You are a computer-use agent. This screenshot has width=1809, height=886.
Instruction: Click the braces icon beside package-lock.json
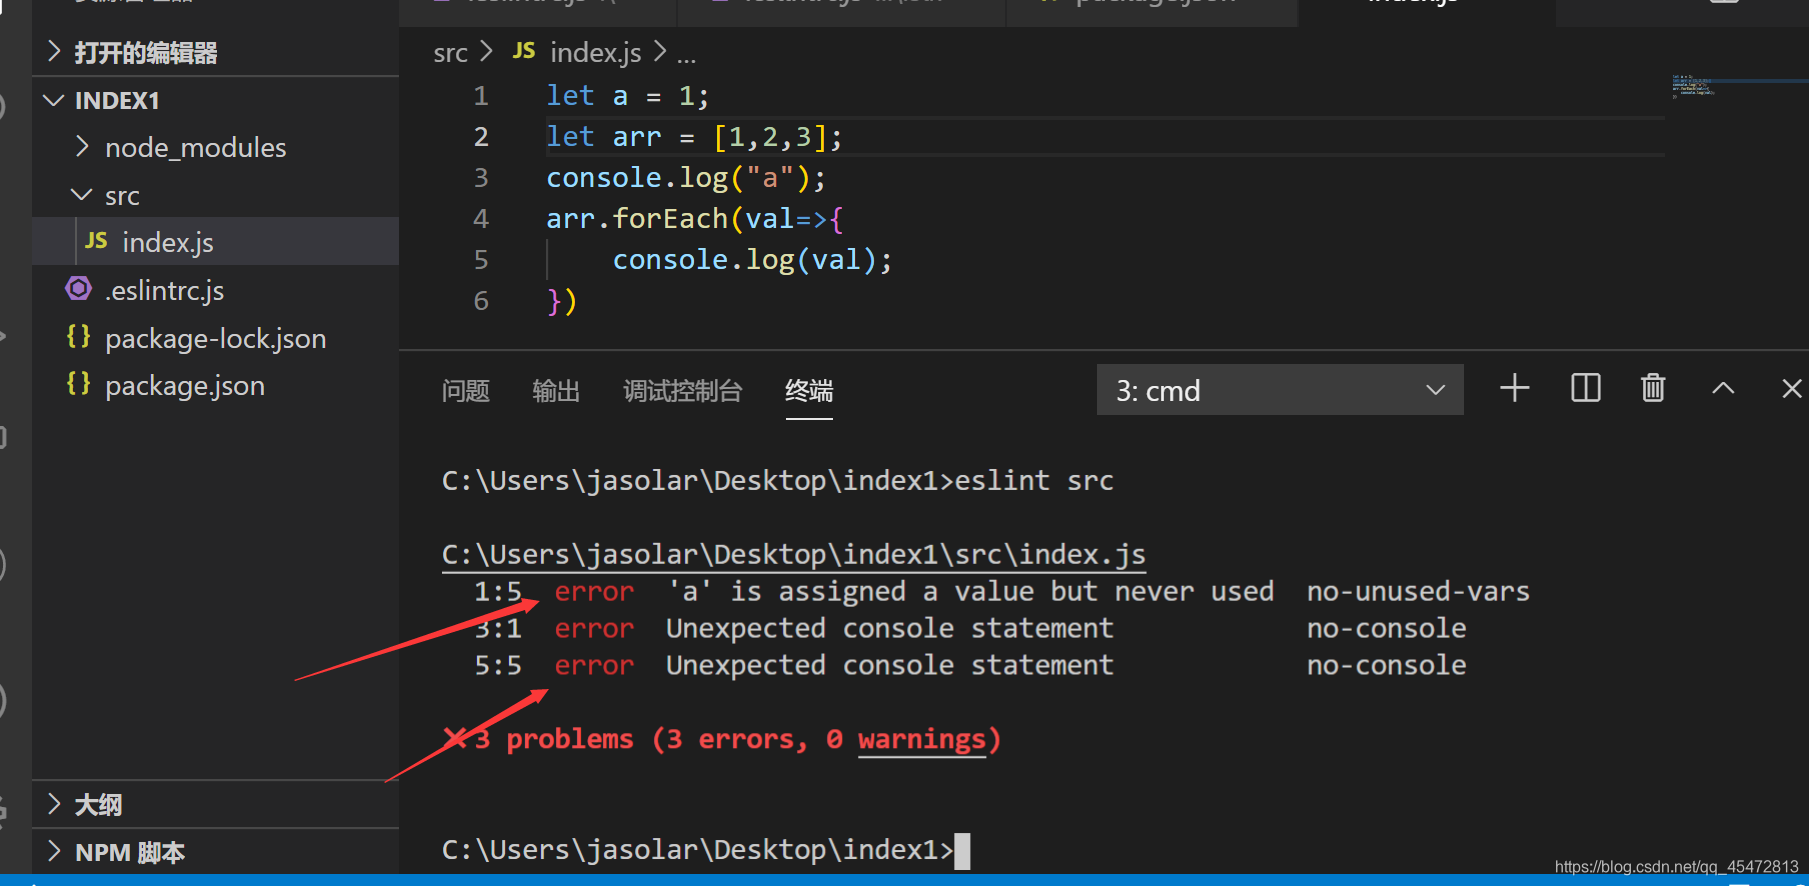[78, 337]
